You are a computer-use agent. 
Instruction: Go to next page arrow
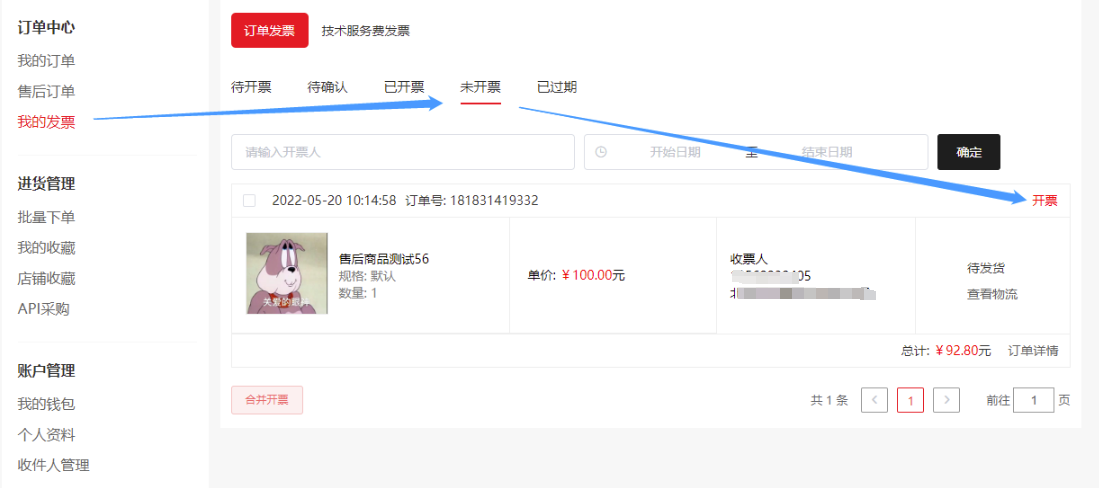(947, 400)
